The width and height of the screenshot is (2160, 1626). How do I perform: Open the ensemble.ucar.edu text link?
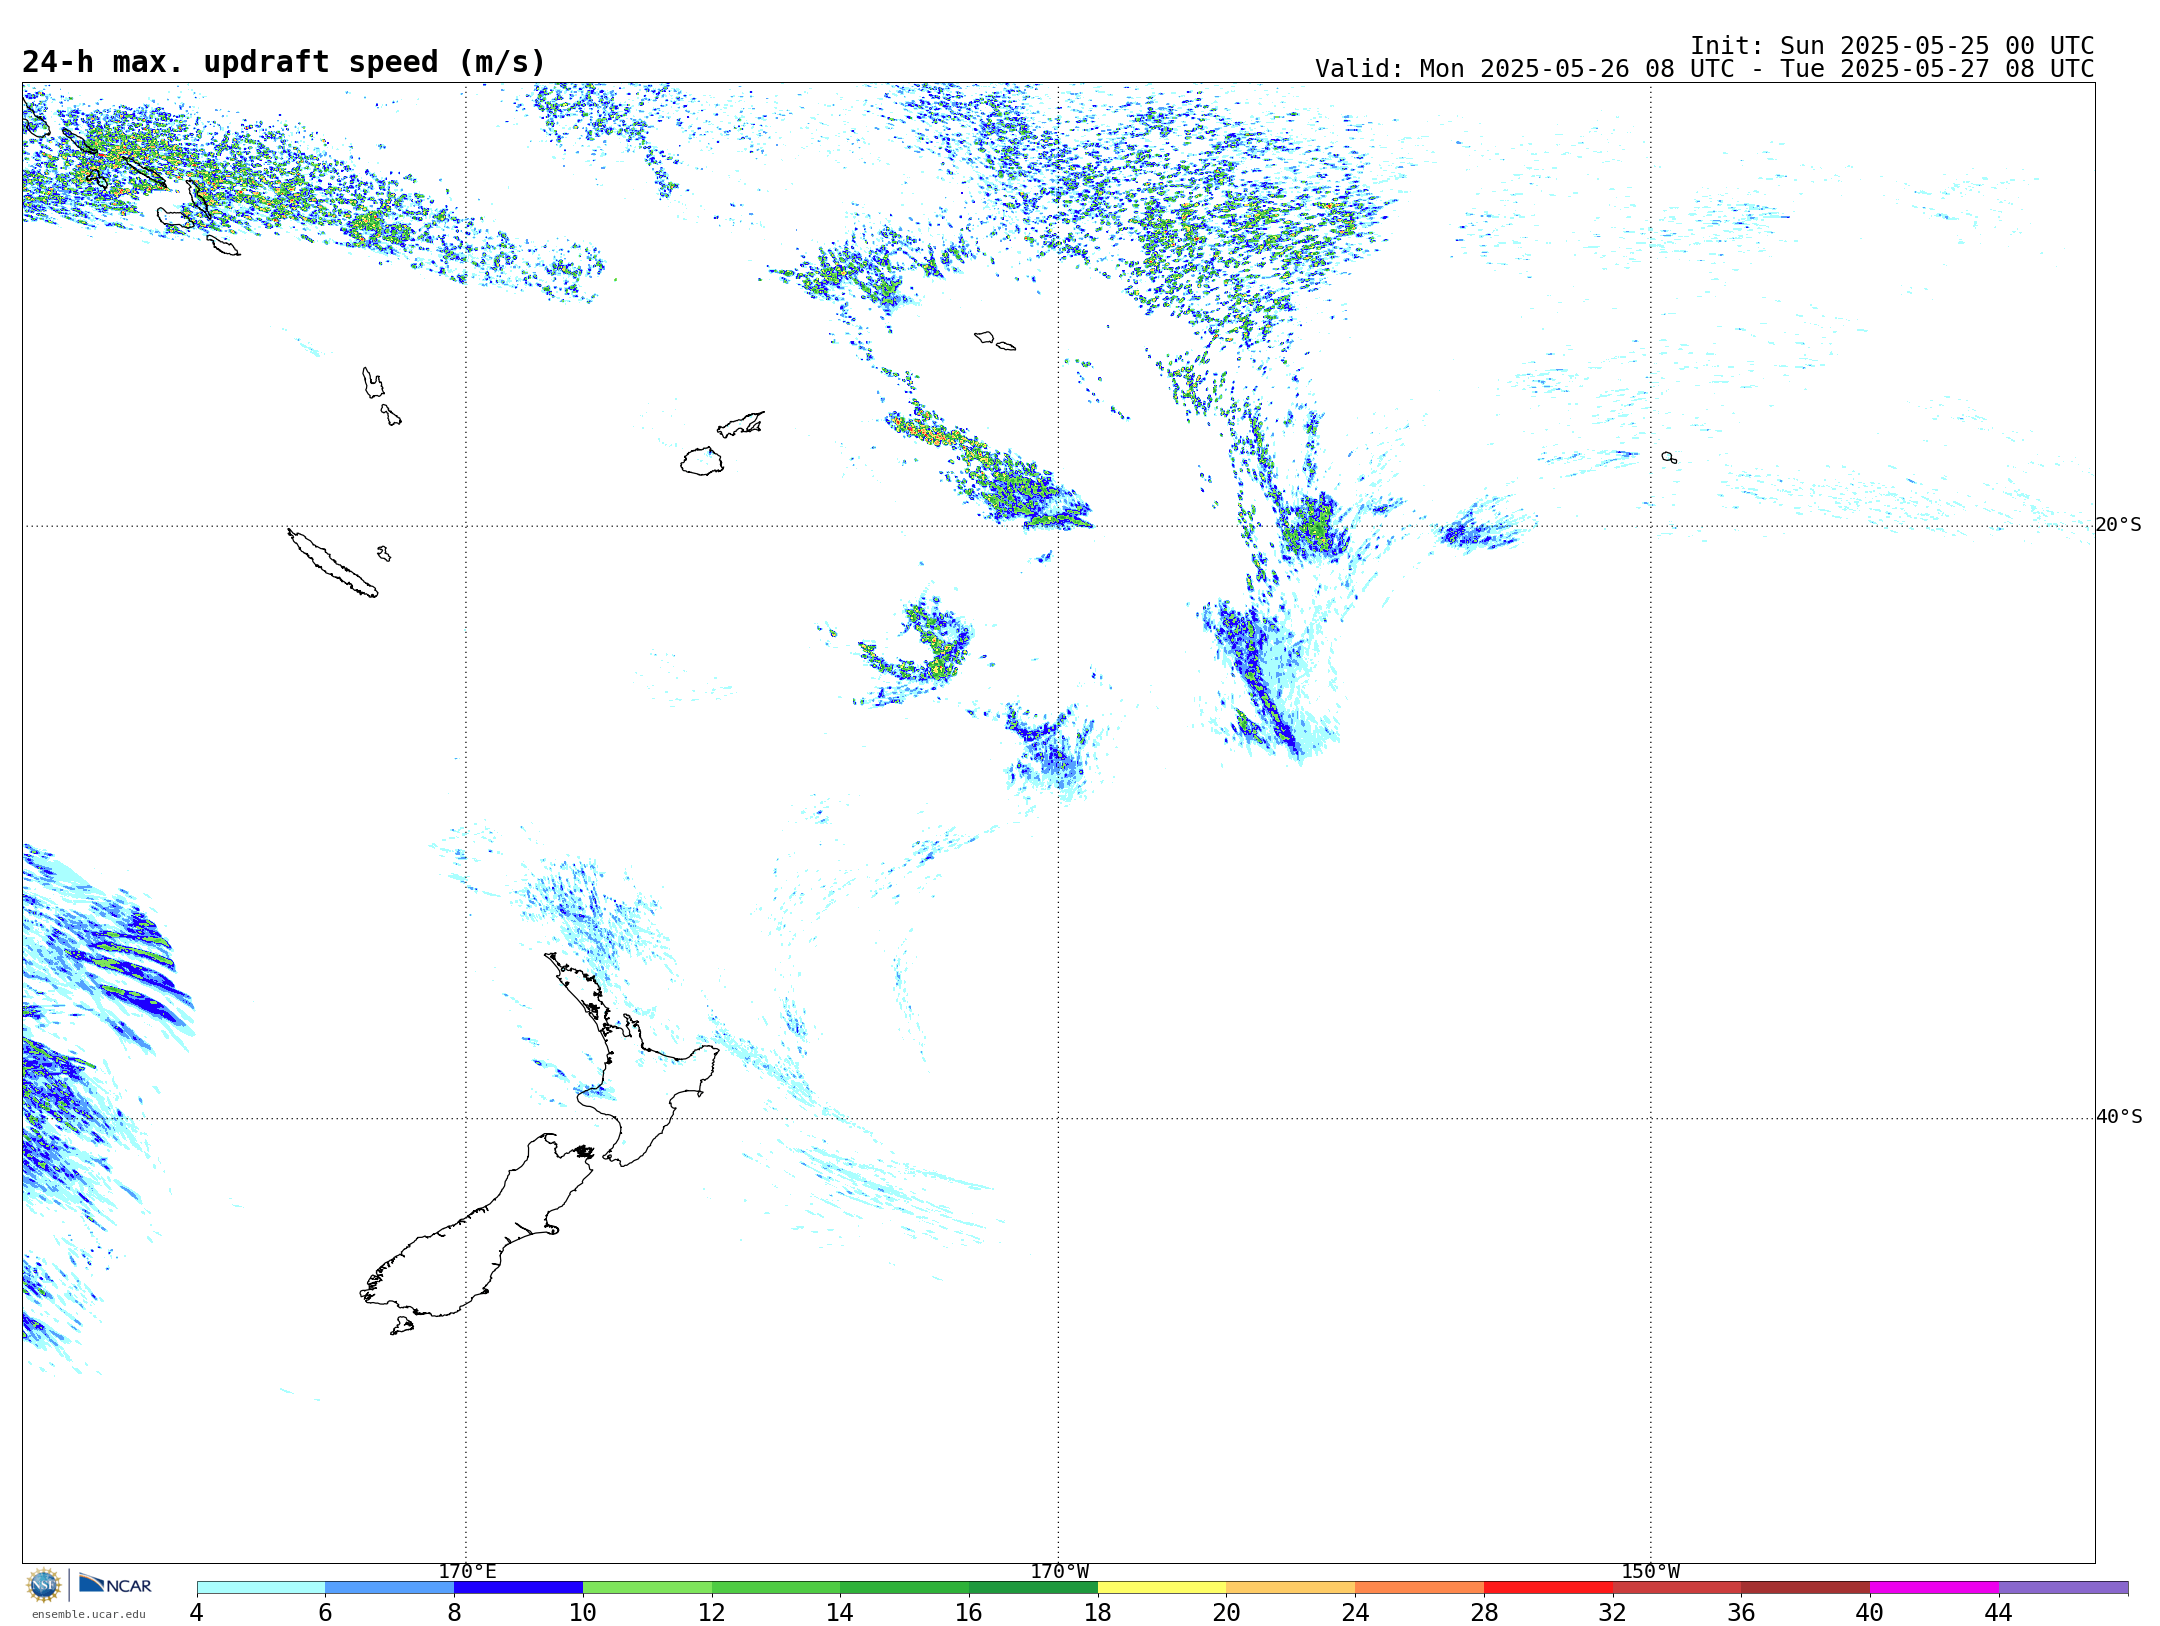click(x=88, y=1614)
